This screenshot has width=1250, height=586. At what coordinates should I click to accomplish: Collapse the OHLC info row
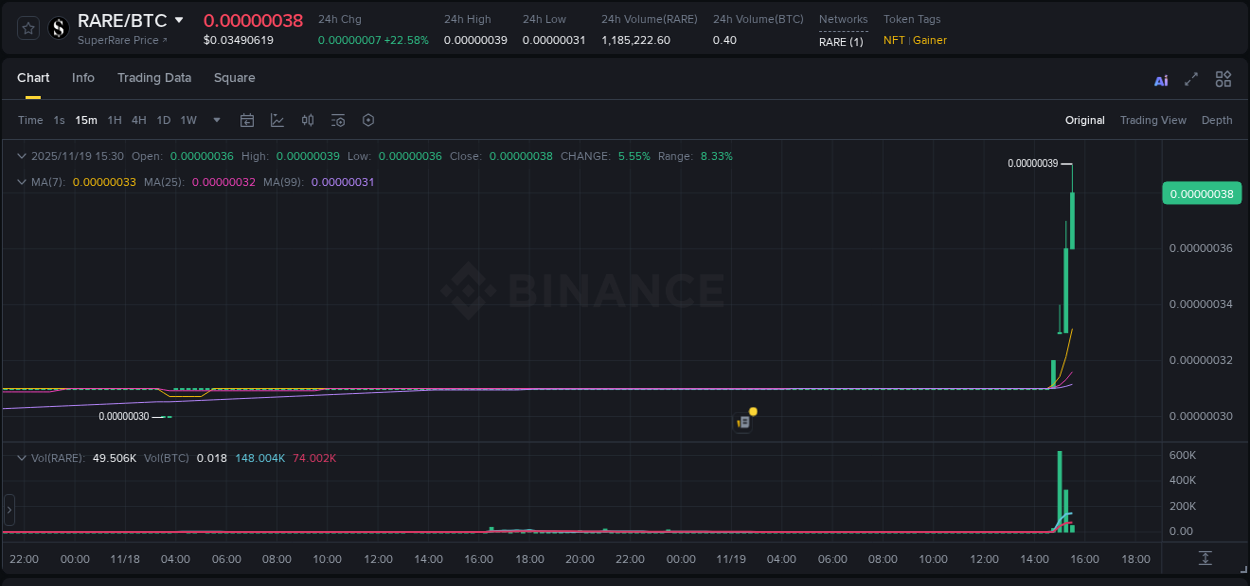(x=21, y=156)
